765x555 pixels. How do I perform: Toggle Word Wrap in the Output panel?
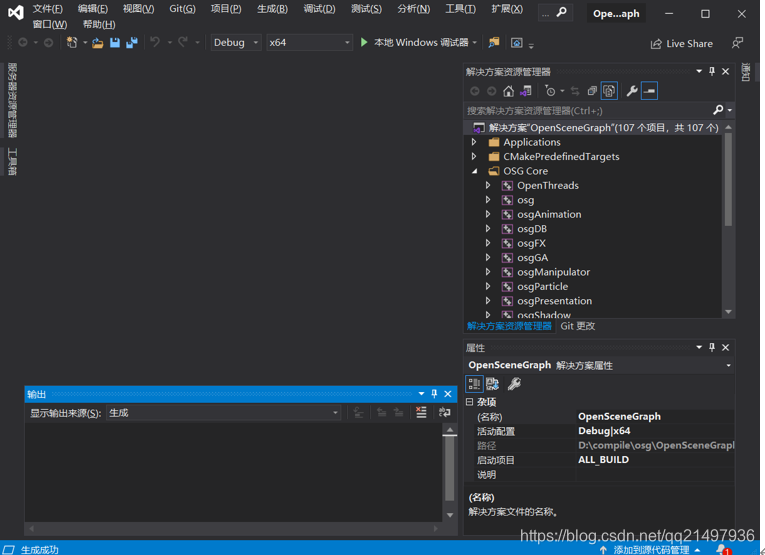coord(444,413)
